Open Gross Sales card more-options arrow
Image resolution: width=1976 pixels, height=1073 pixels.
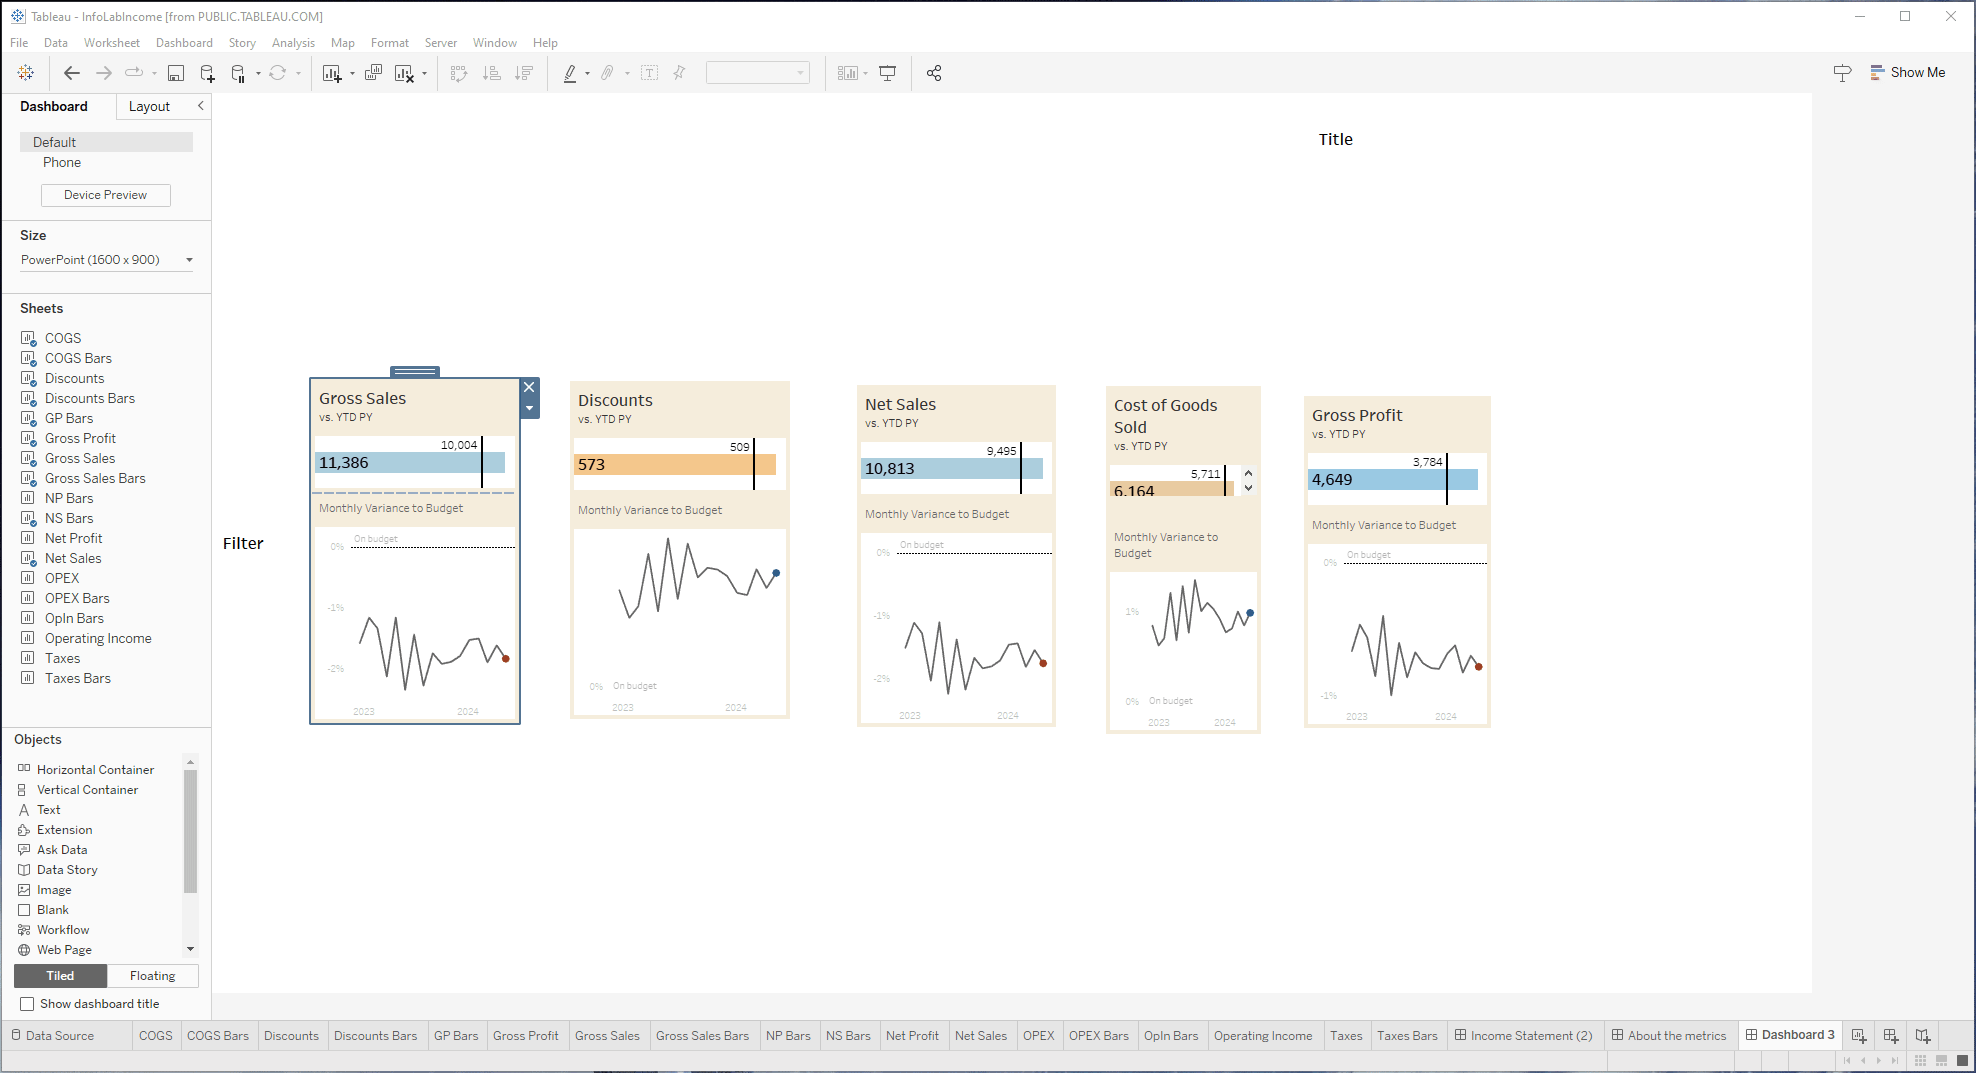click(x=530, y=408)
